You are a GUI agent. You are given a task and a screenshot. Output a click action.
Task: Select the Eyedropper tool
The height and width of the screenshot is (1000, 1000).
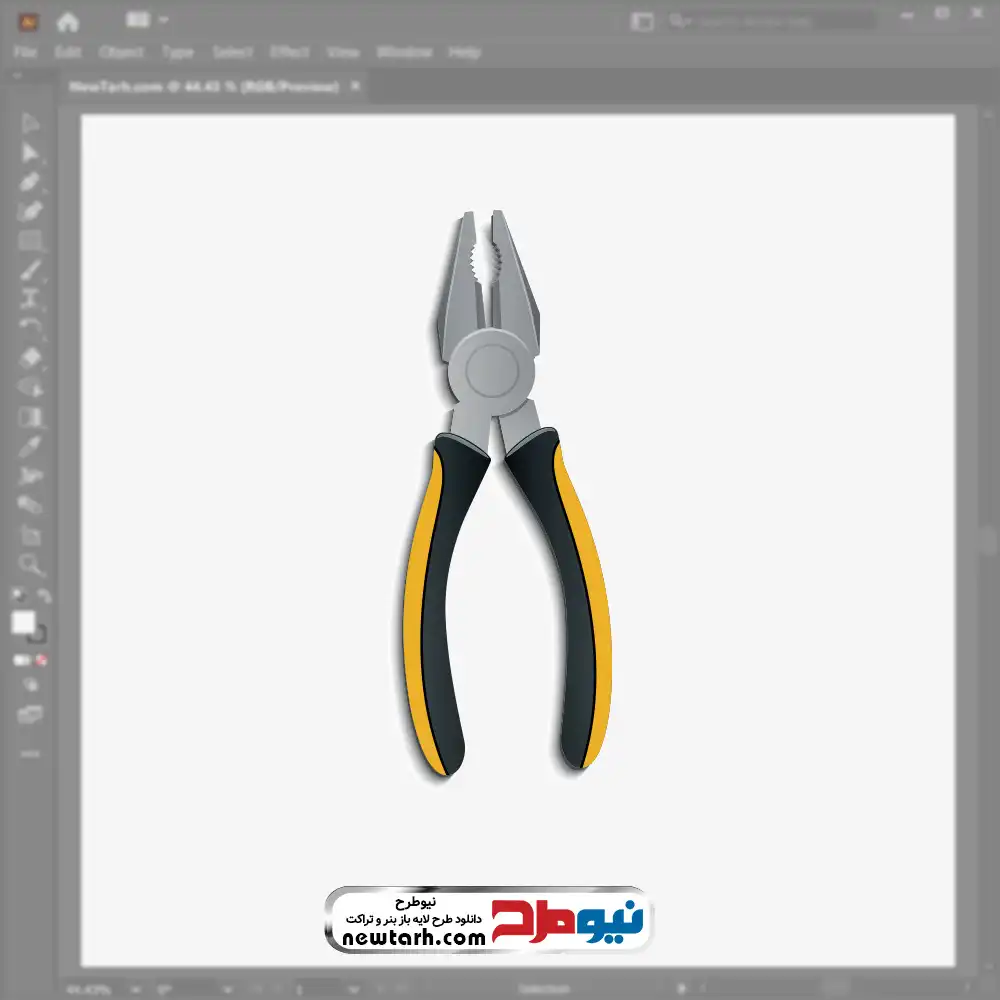(30, 446)
